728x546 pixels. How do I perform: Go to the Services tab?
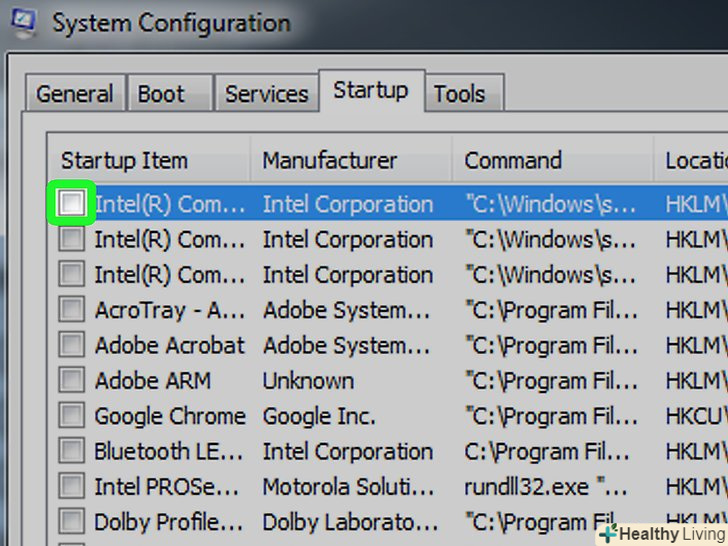pyautogui.click(x=266, y=94)
